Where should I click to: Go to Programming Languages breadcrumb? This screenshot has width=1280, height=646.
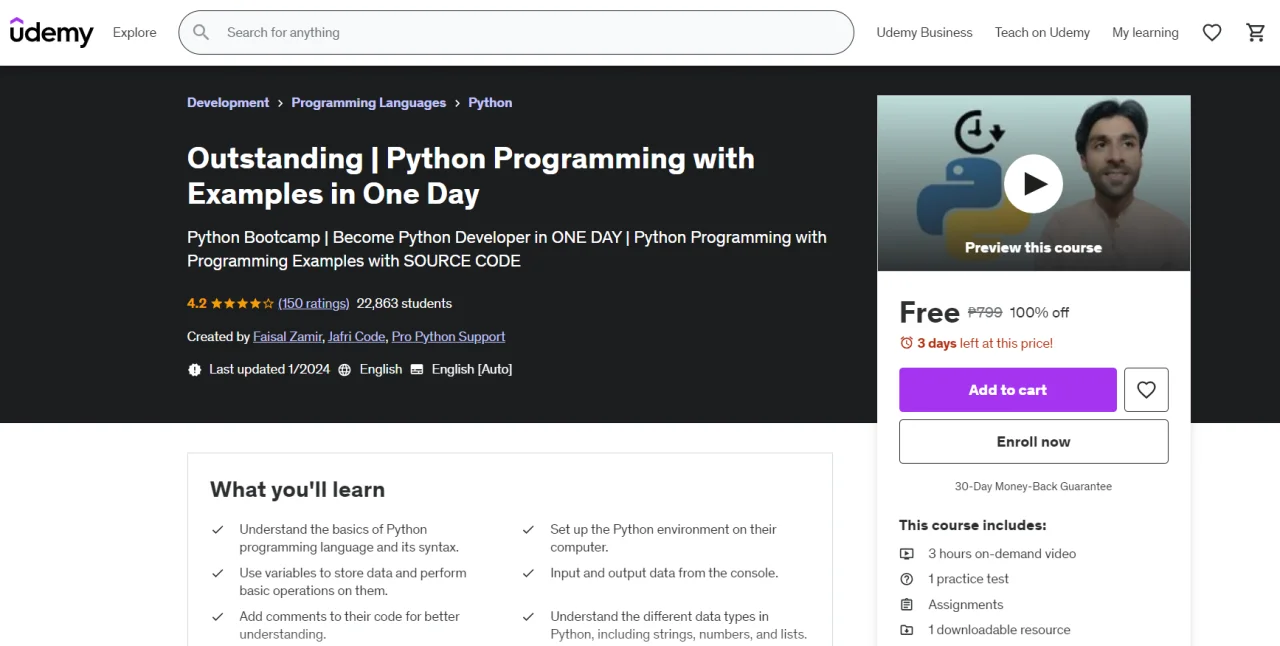pyautogui.click(x=369, y=103)
